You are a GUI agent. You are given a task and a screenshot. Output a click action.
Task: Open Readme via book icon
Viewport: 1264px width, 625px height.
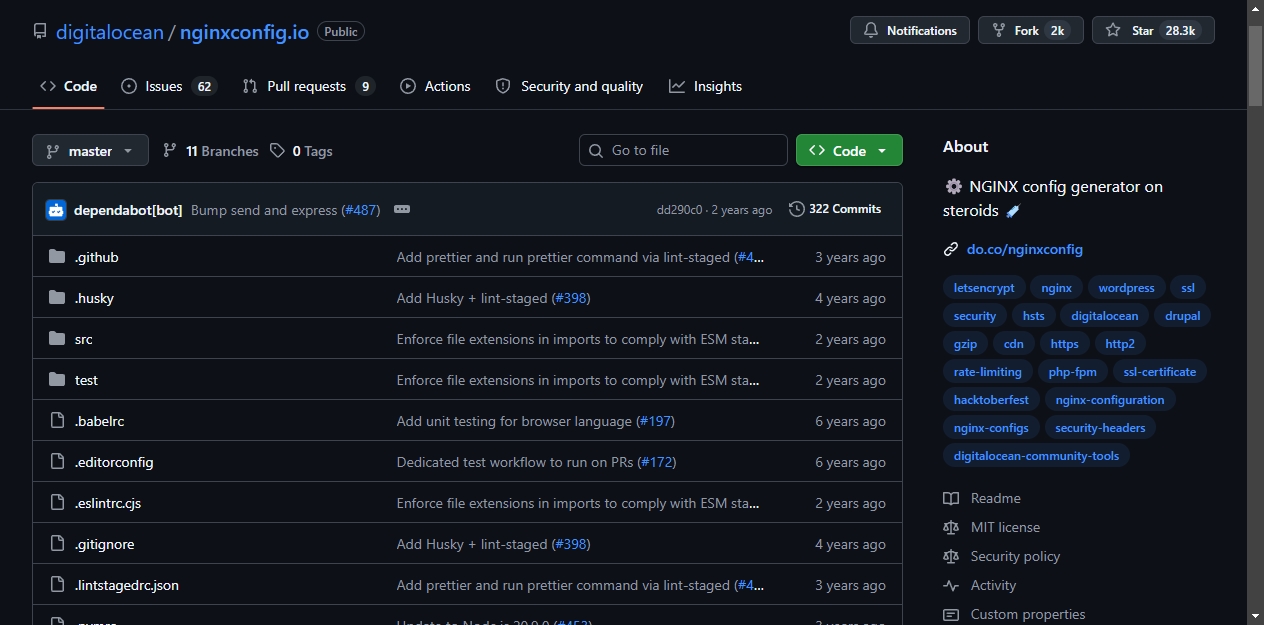coord(951,498)
